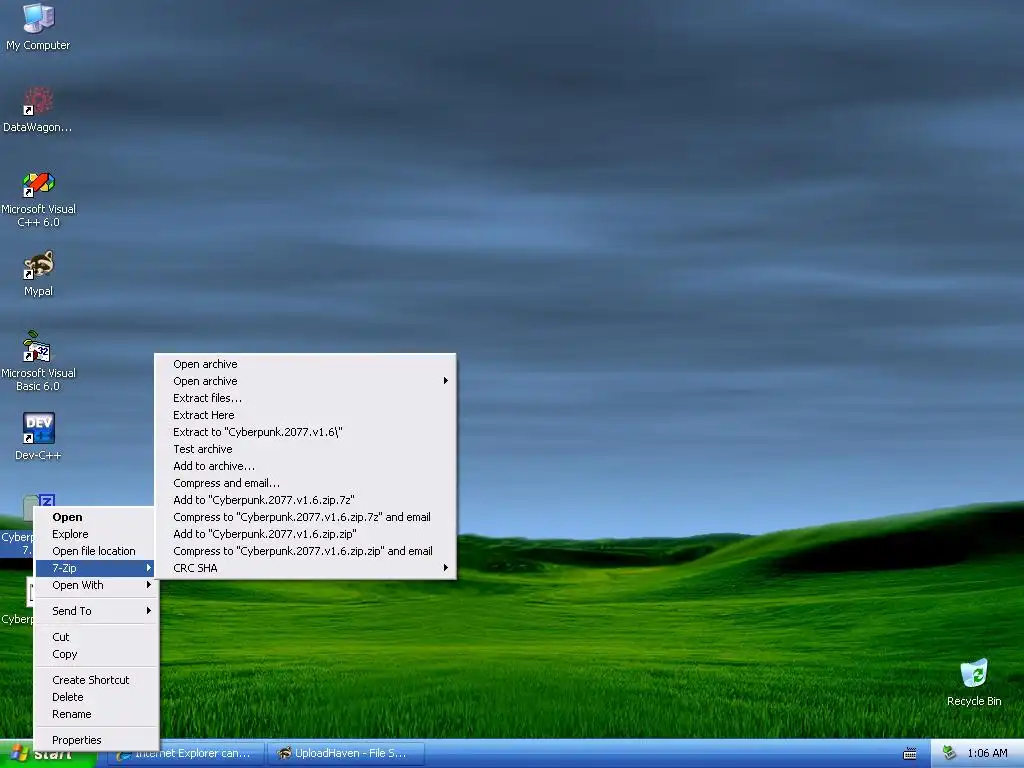Click the keyboard icon in the taskbar
The width and height of the screenshot is (1024, 768).
[x=910, y=754]
